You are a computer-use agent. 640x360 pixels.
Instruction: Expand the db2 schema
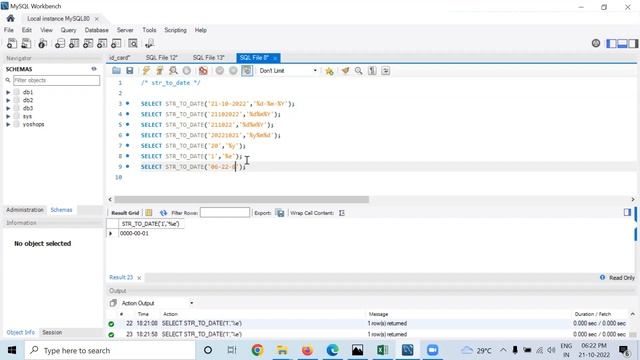click(8, 100)
